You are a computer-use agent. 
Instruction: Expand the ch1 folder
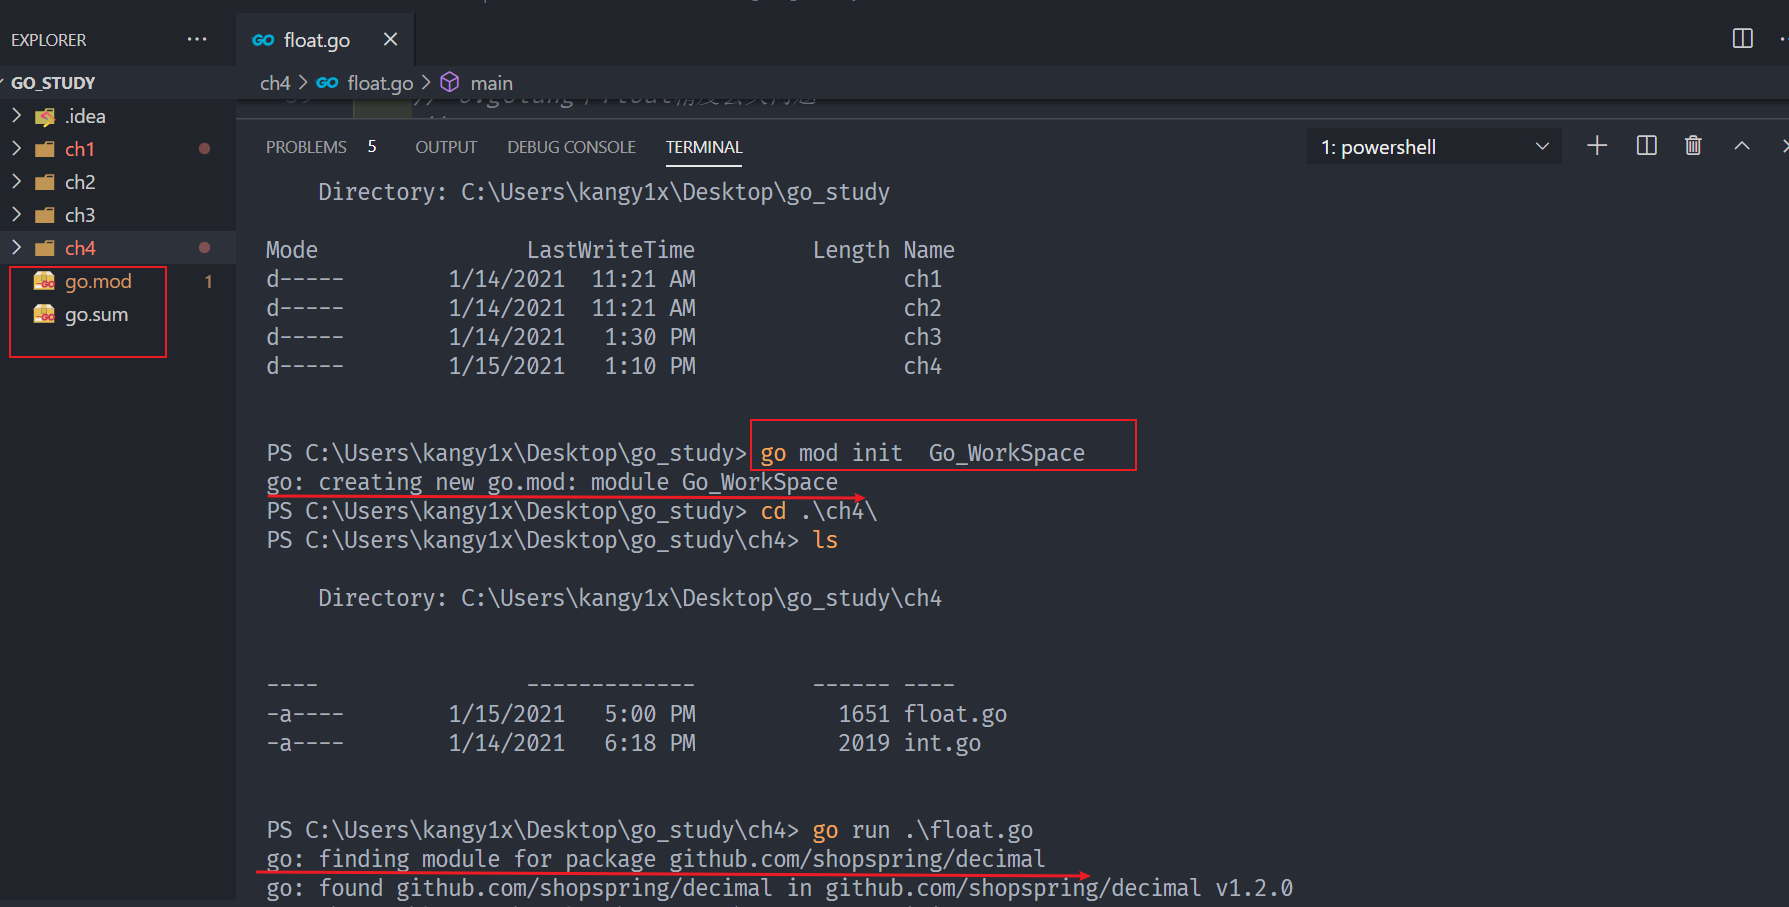pyautogui.click(x=17, y=148)
